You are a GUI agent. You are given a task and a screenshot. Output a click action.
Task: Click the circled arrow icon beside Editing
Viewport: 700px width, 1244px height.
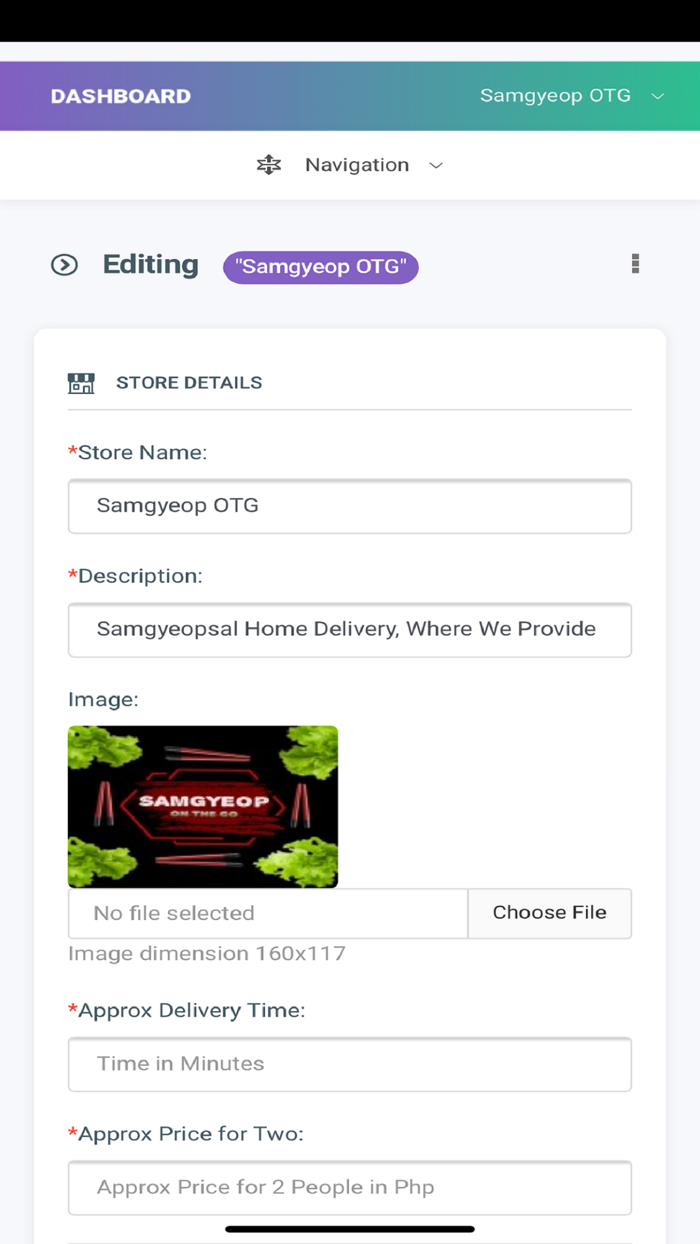pos(65,265)
